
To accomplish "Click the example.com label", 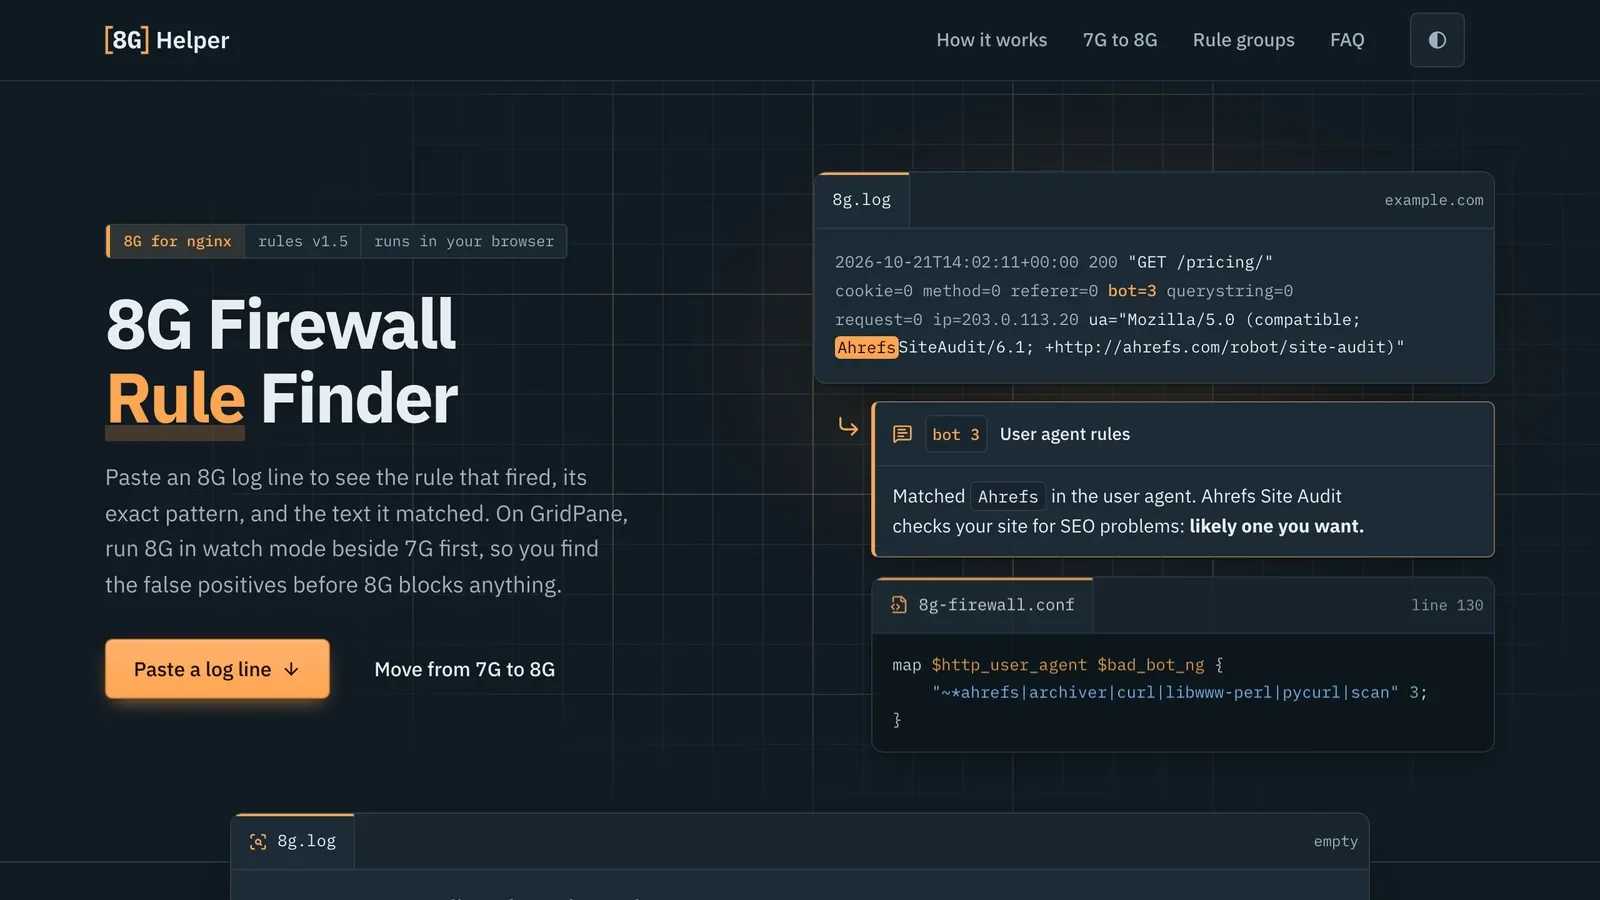I will click(1434, 200).
